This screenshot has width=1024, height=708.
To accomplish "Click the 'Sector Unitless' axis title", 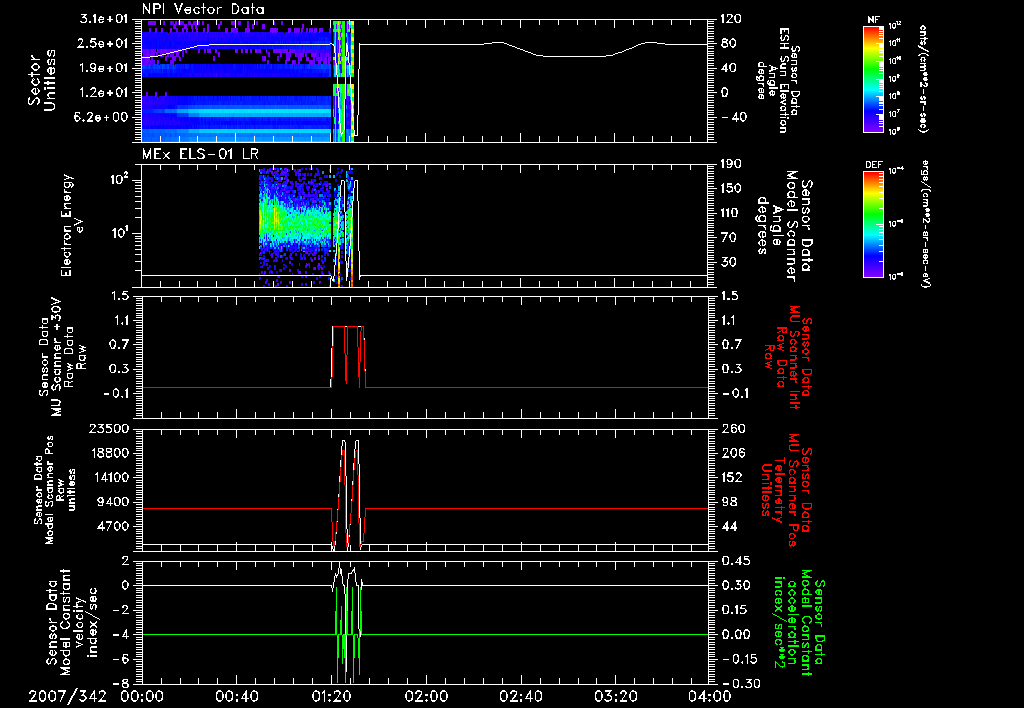I will 42,80.
